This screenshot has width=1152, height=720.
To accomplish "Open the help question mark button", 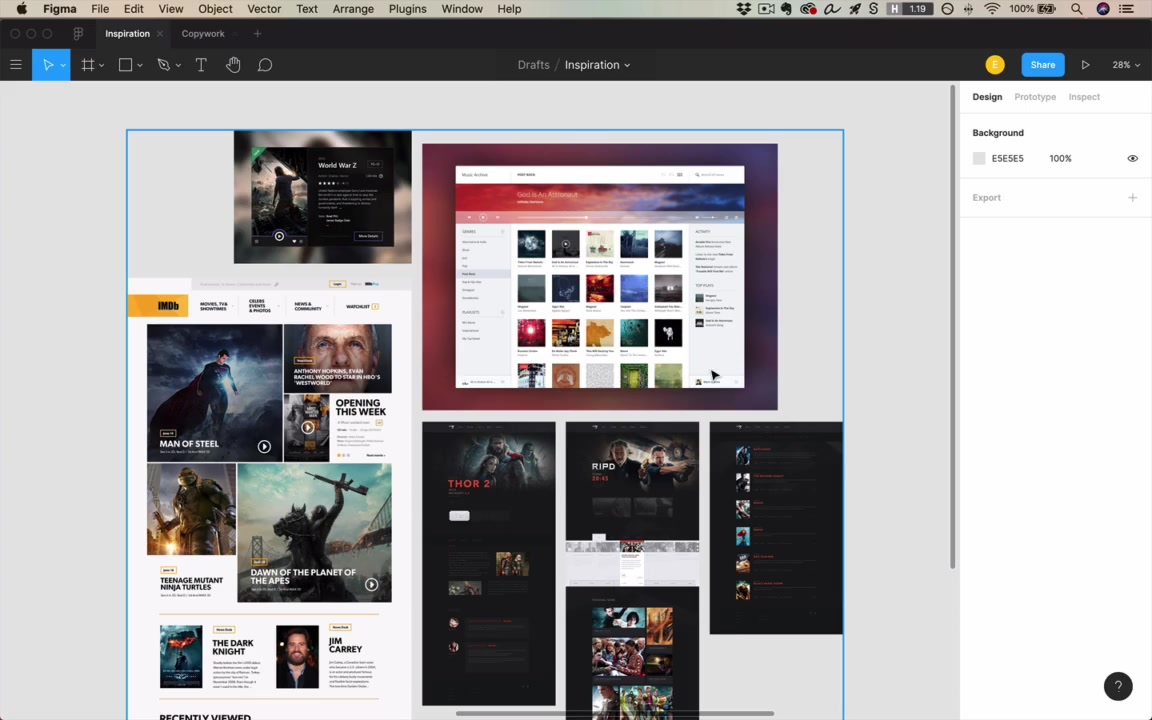I will 1118,686.
